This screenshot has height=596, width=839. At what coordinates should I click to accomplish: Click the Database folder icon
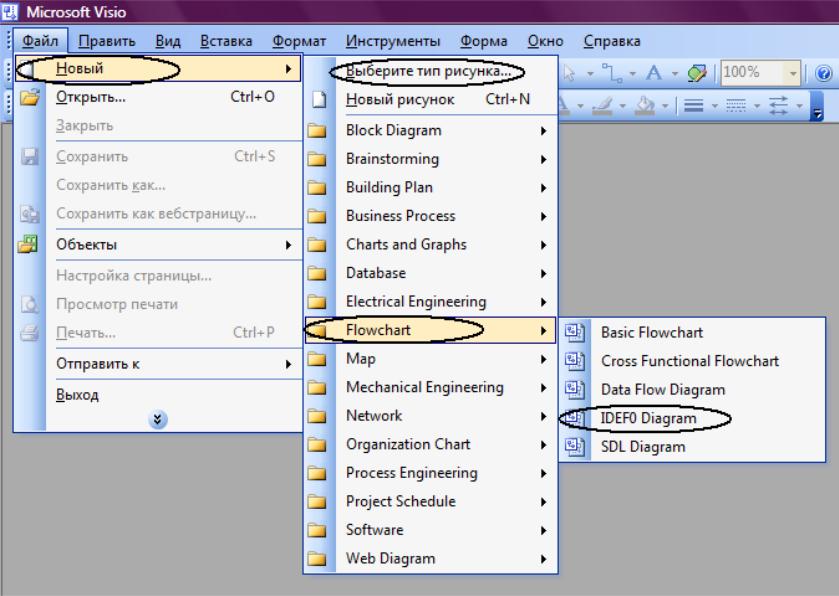(317, 273)
